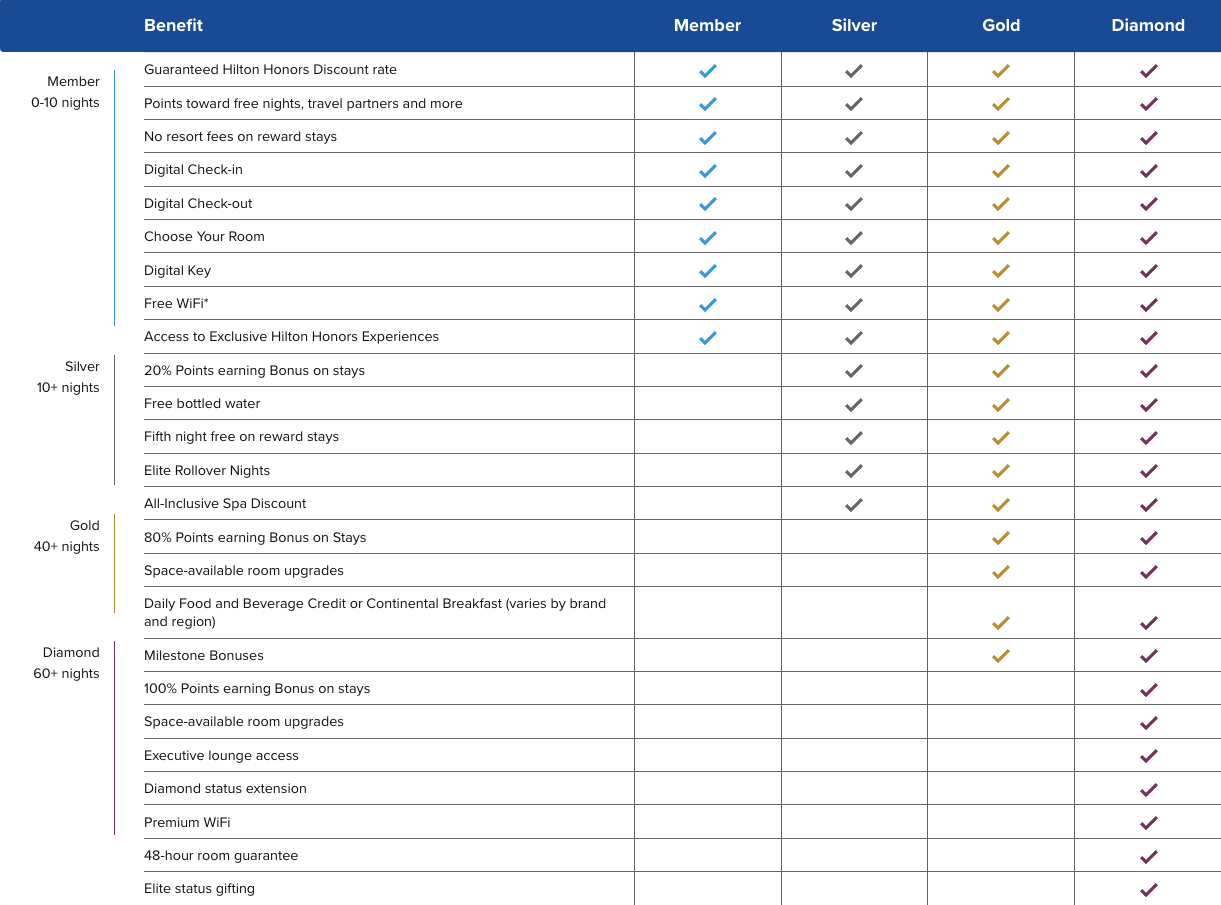Click the Silver column header
This screenshot has height=905, width=1221.
(854, 26)
